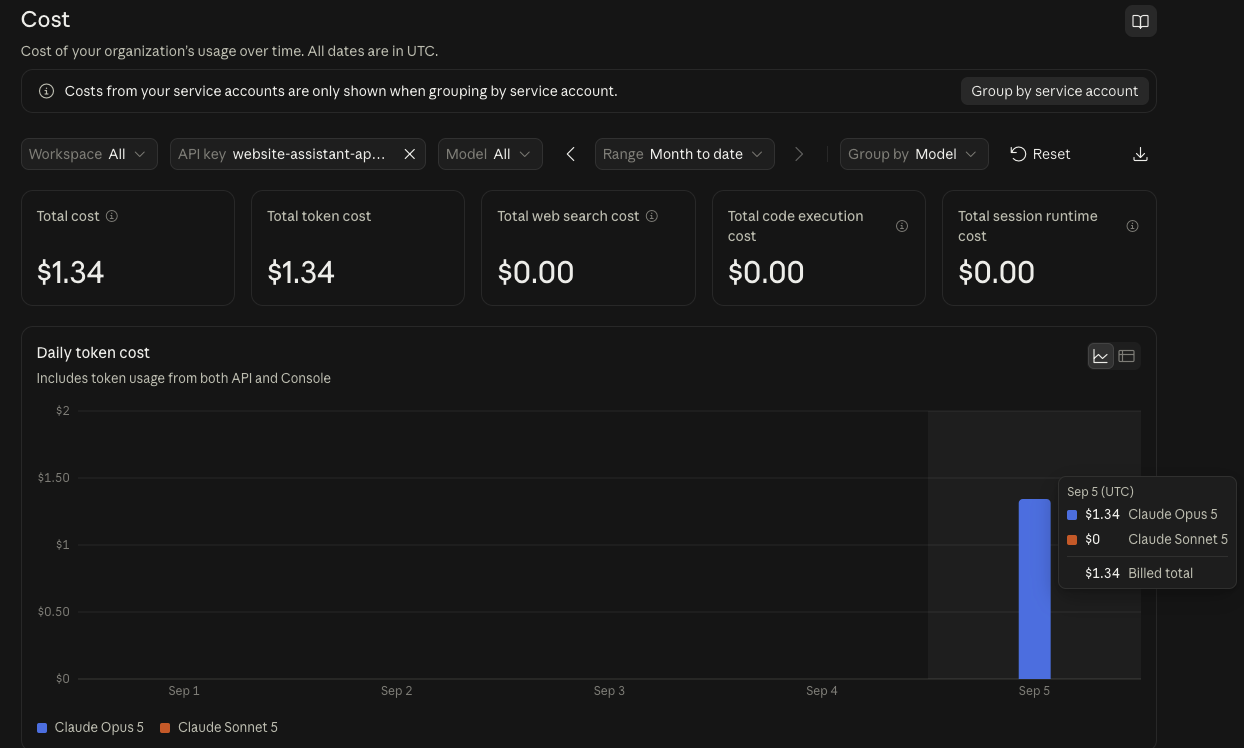Open the Group by Model dropdown
The width and height of the screenshot is (1244, 748).
click(914, 154)
